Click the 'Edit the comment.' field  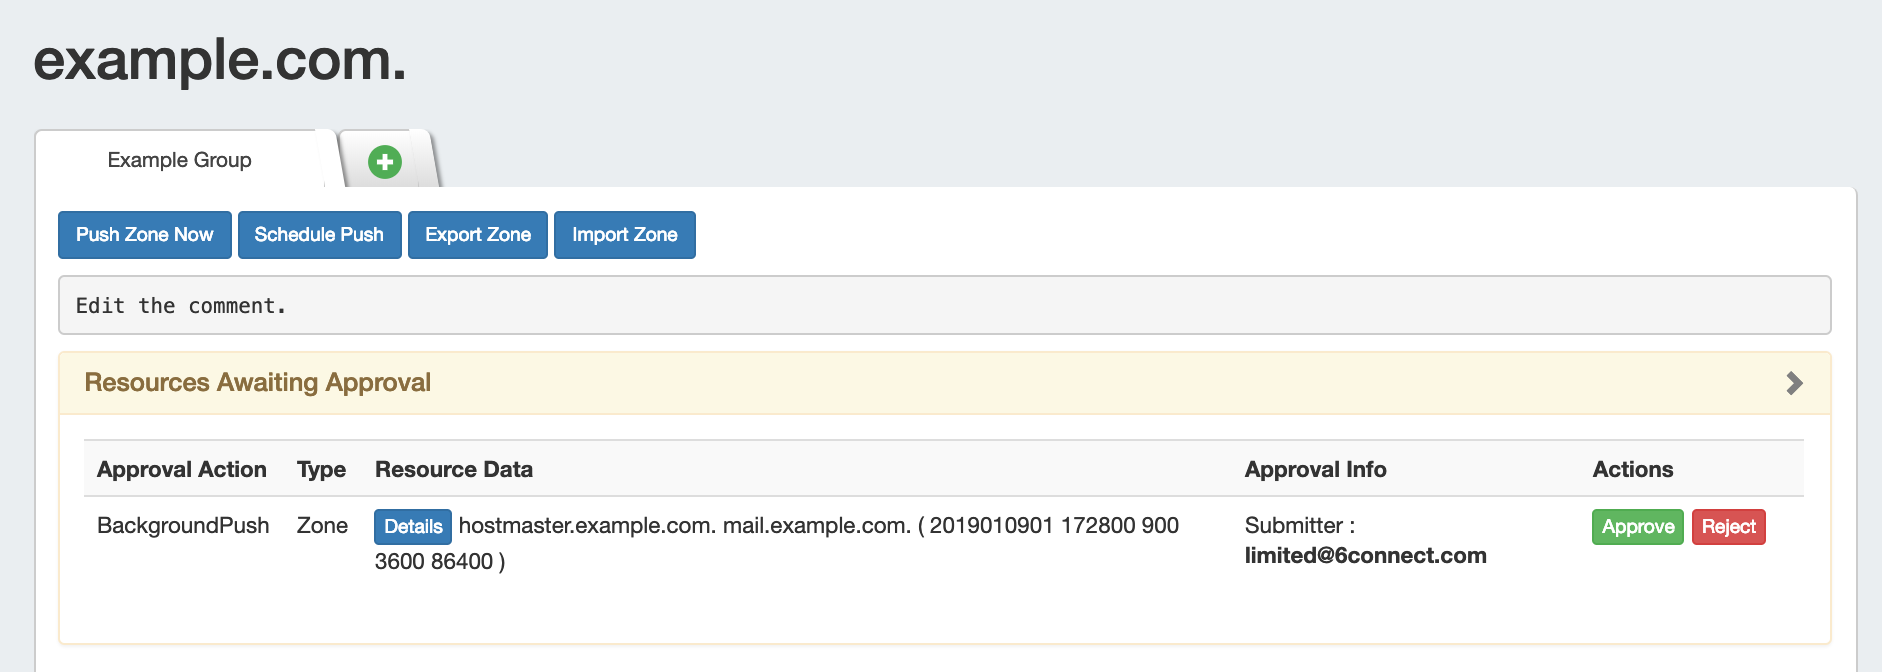[x=944, y=306]
